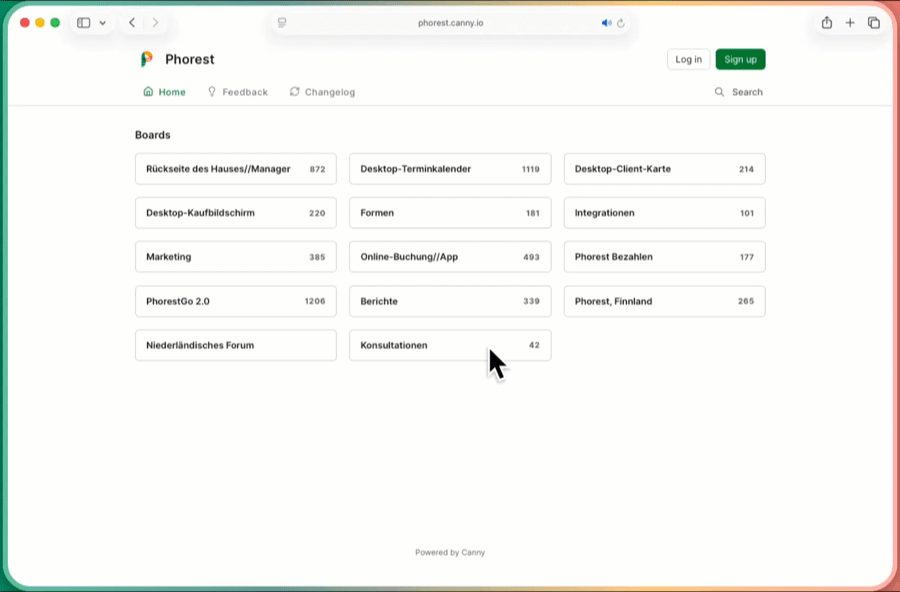Select the Home tab

[165, 92]
